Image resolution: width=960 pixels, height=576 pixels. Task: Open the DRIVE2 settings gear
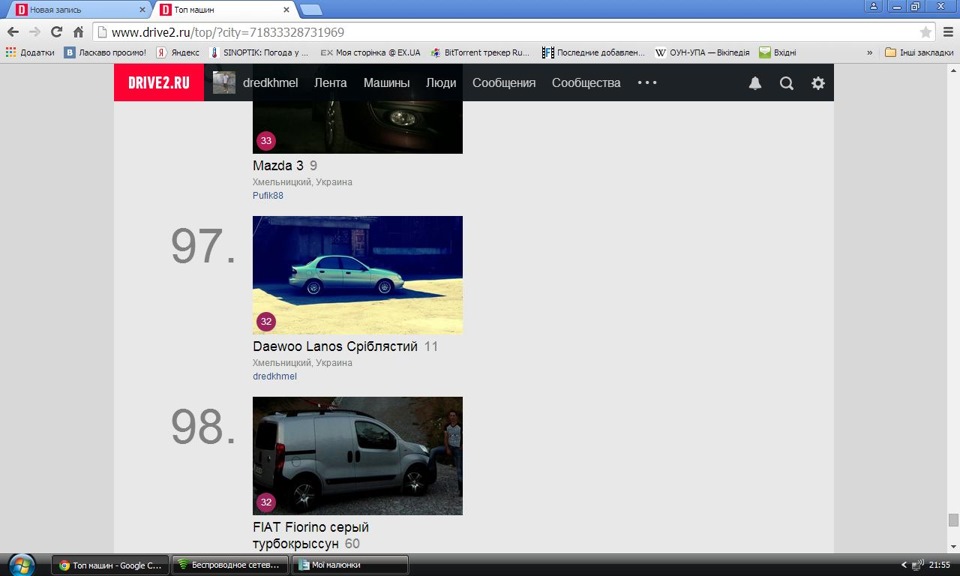pyautogui.click(x=818, y=83)
